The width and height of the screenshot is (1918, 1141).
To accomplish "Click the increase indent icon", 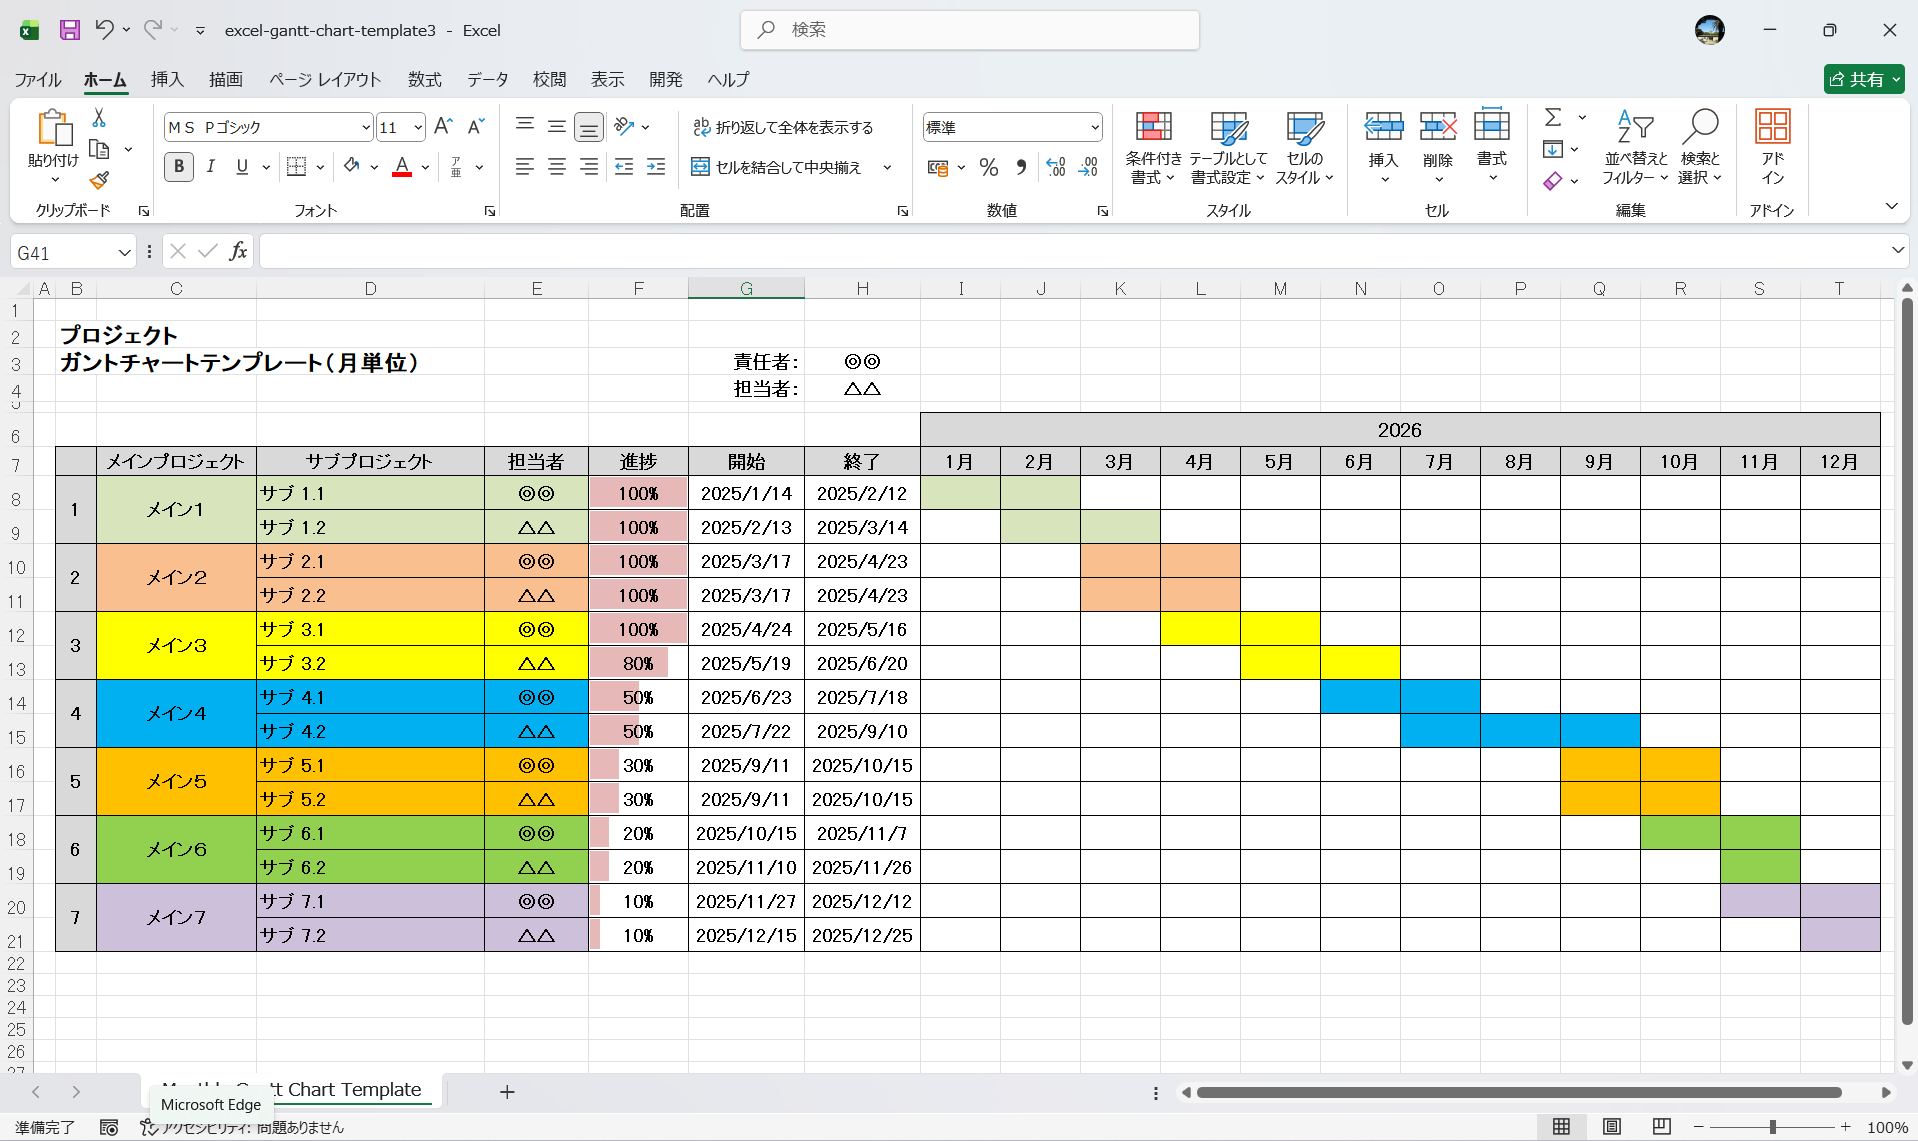I will [x=656, y=168].
